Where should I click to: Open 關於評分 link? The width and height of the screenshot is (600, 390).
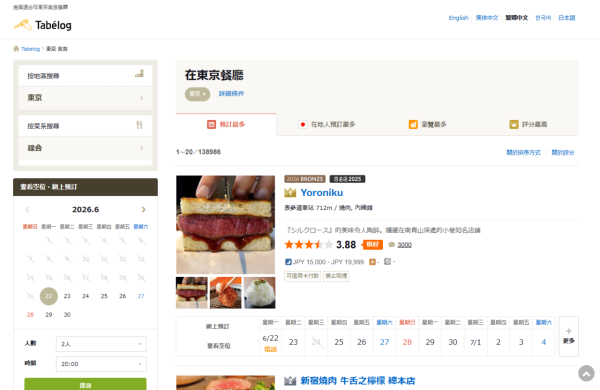pos(562,152)
